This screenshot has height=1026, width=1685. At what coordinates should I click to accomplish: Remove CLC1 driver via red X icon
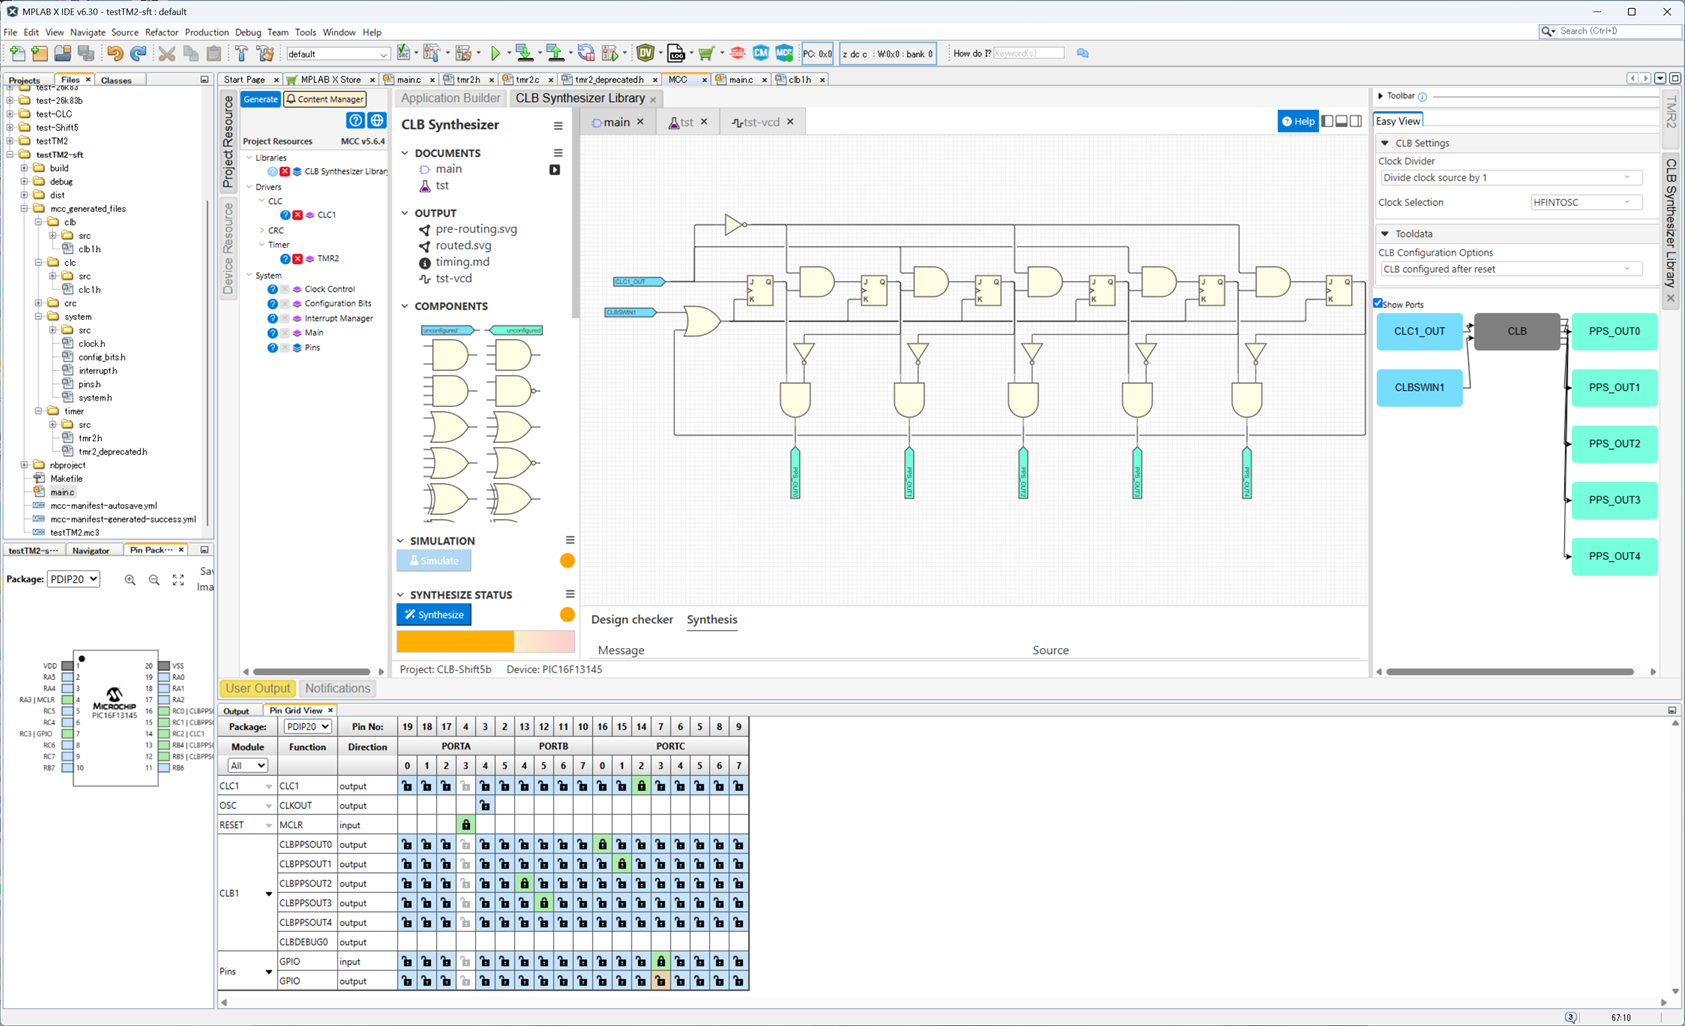pos(297,215)
